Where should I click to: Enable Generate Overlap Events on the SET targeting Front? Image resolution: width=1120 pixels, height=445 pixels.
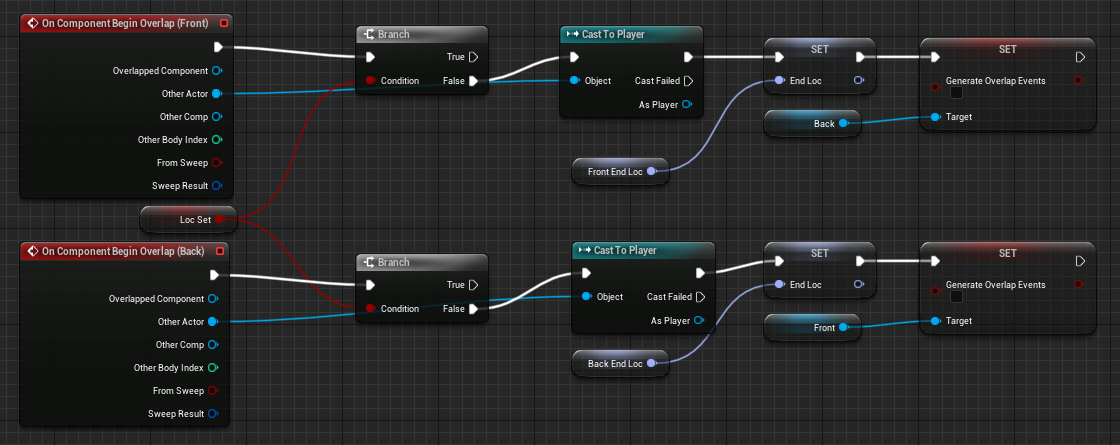pos(956,297)
